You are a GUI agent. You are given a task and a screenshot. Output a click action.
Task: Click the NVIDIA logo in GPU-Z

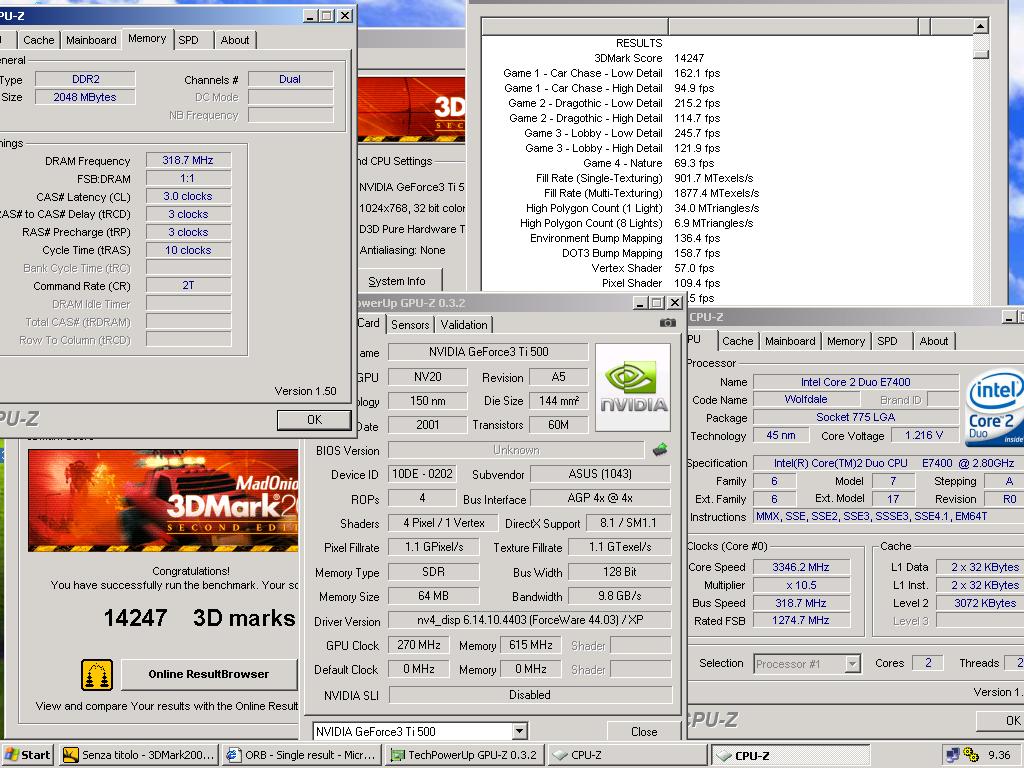click(633, 388)
